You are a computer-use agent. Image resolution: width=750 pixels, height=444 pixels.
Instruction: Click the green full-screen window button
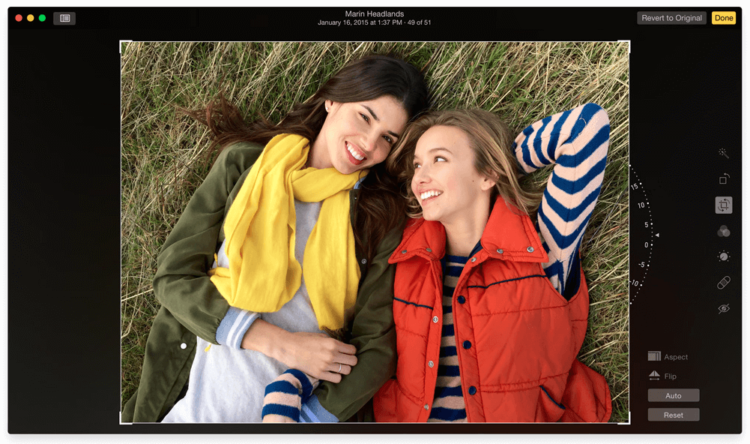(42, 18)
